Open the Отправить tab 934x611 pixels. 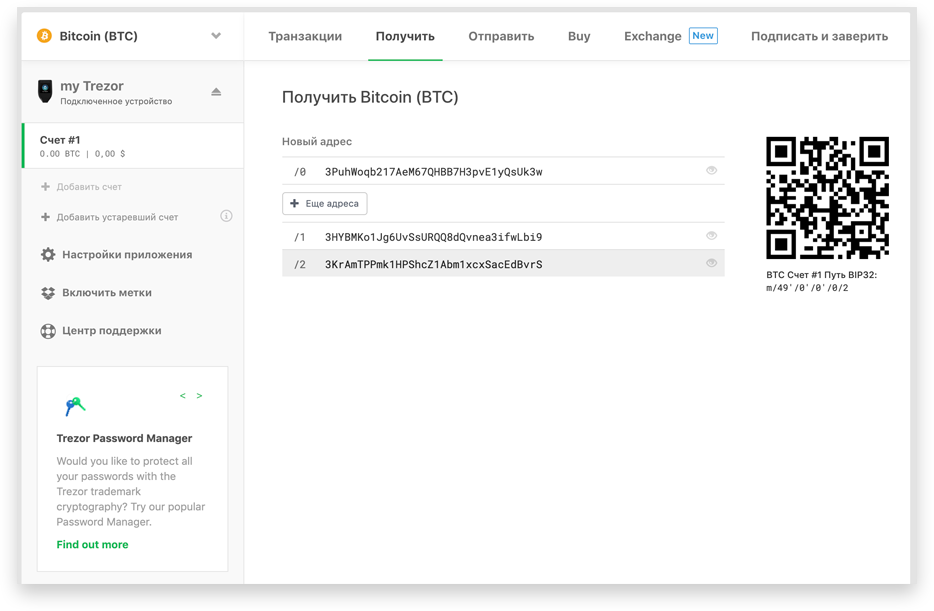(x=501, y=36)
